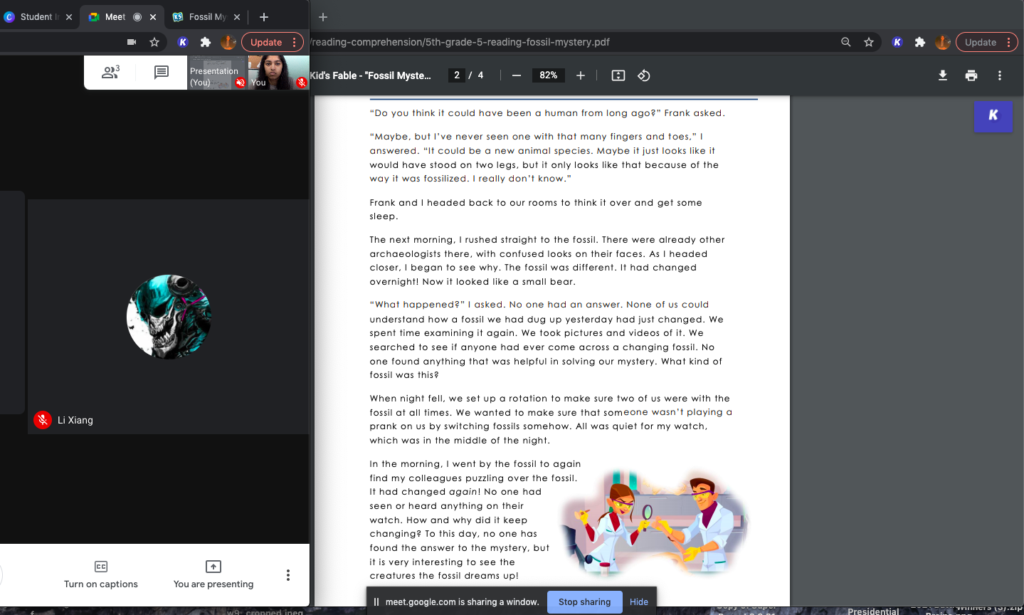The width and height of the screenshot is (1024, 615).
Task: Open the extensions puzzle icon in the Meet window
Action: point(205,42)
